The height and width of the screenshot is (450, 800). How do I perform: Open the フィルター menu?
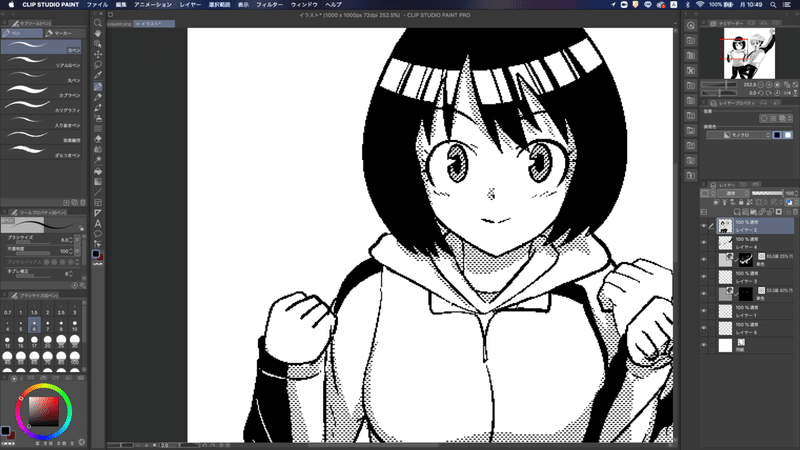pyautogui.click(x=269, y=5)
